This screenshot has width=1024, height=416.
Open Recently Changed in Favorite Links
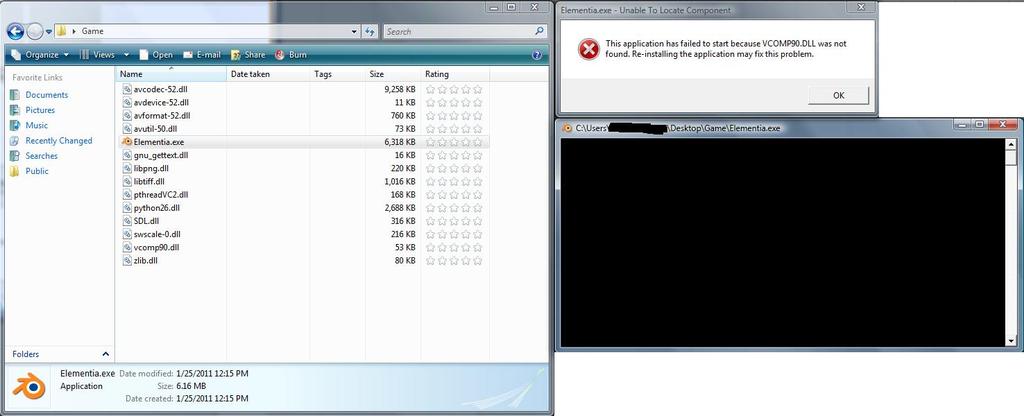point(59,140)
